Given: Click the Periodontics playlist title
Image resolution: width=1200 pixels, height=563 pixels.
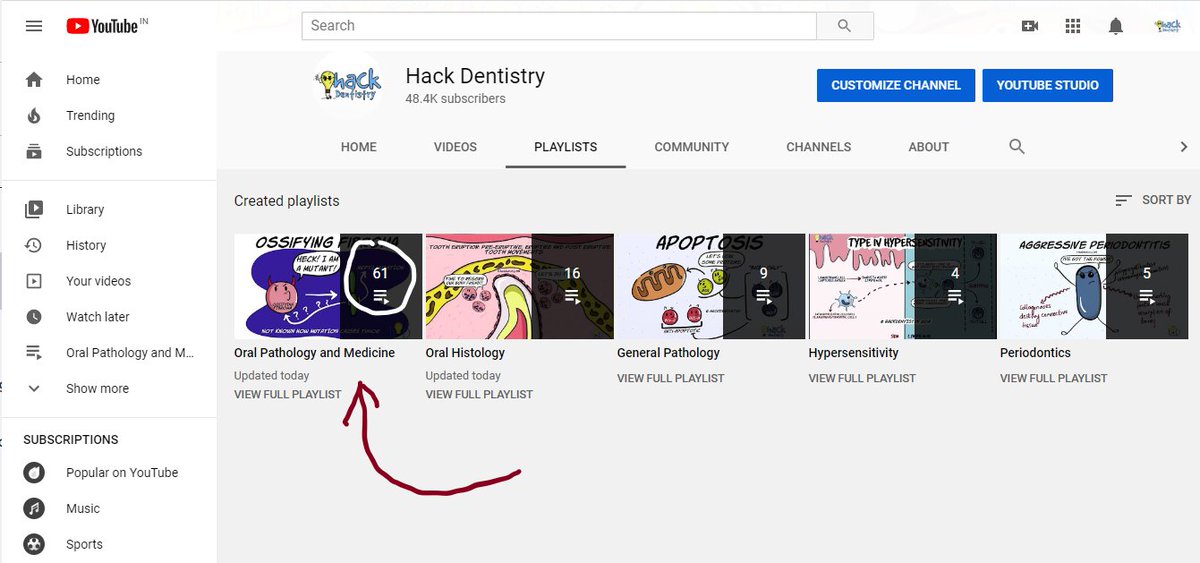Looking at the screenshot, I should pyautogui.click(x=1035, y=353).
